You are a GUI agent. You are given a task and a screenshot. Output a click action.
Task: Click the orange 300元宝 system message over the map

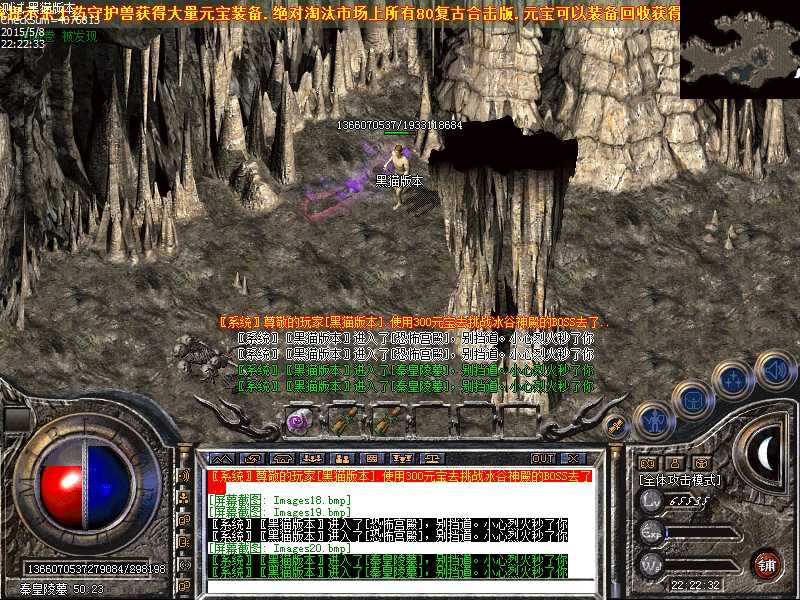[413, 322]
